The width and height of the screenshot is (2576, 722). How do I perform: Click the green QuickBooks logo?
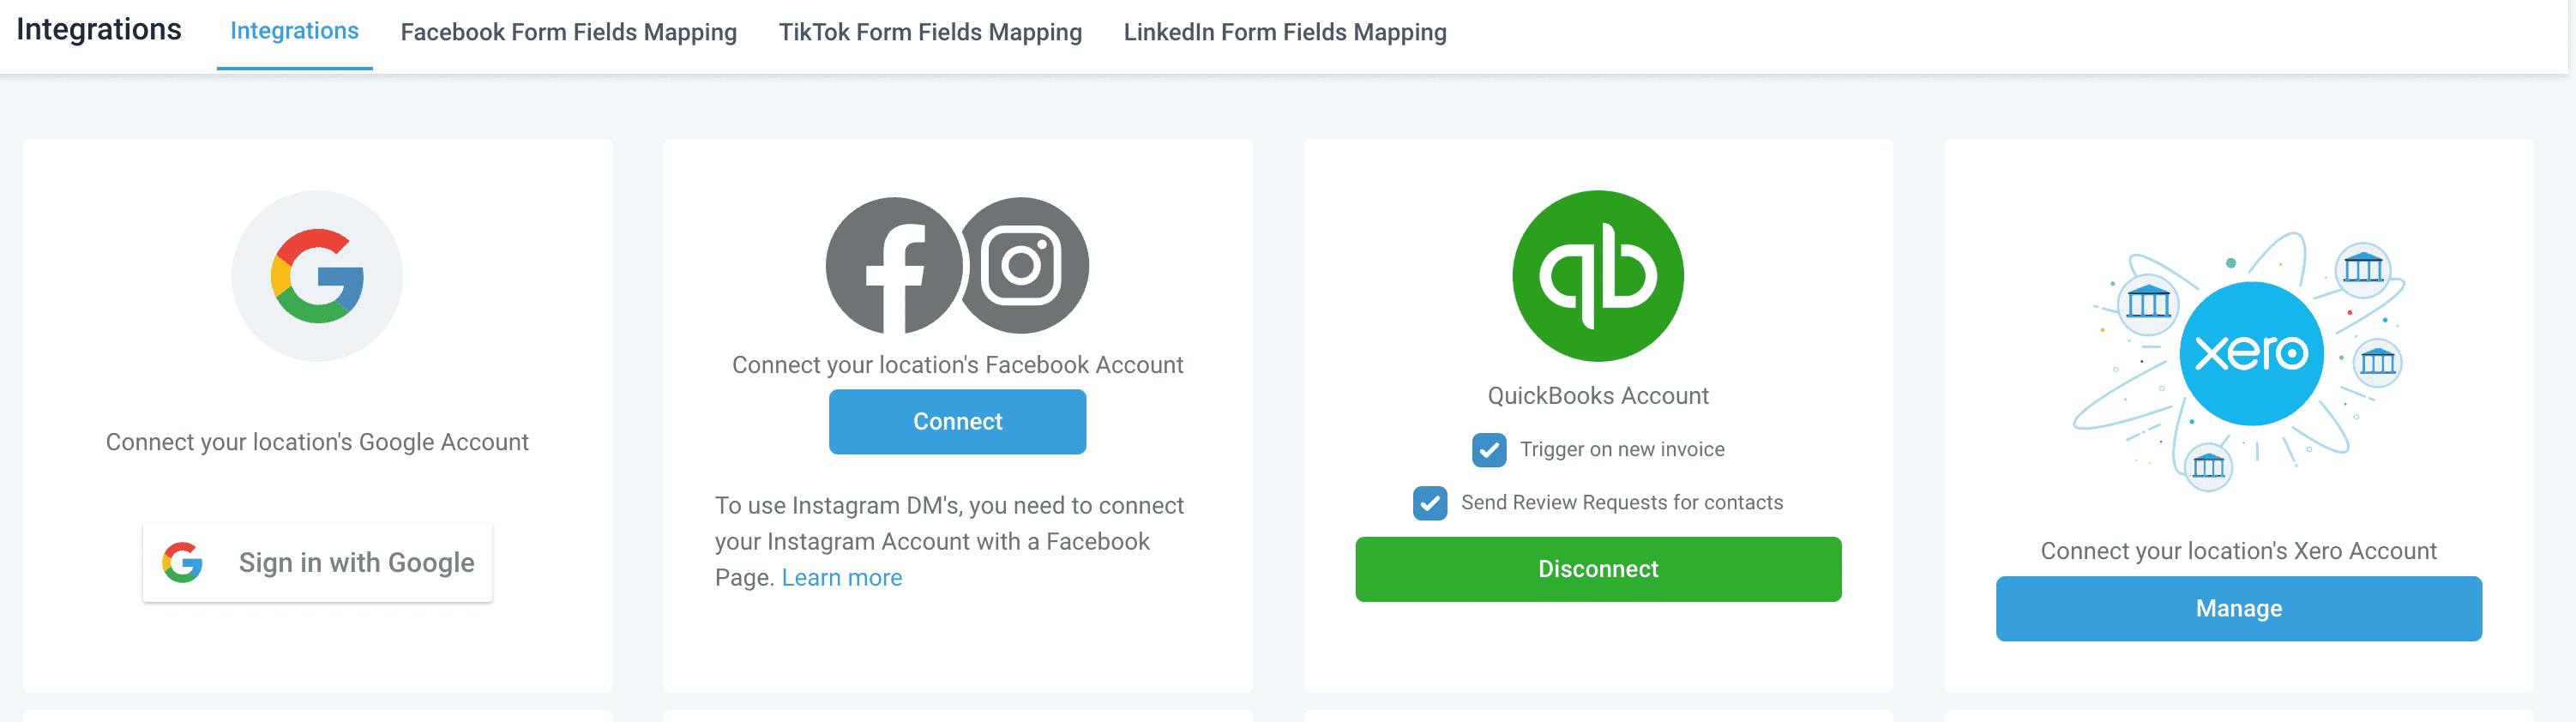click(x=1598, y=276)
